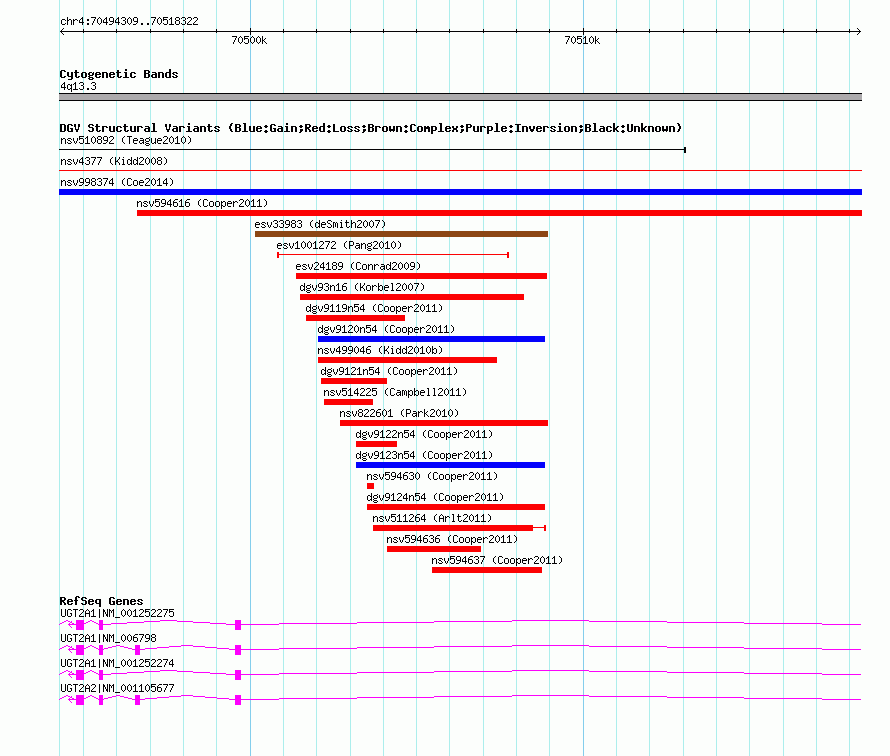
Task: Click the red dgv9122n54 loss bar
Action: point(376,444)
